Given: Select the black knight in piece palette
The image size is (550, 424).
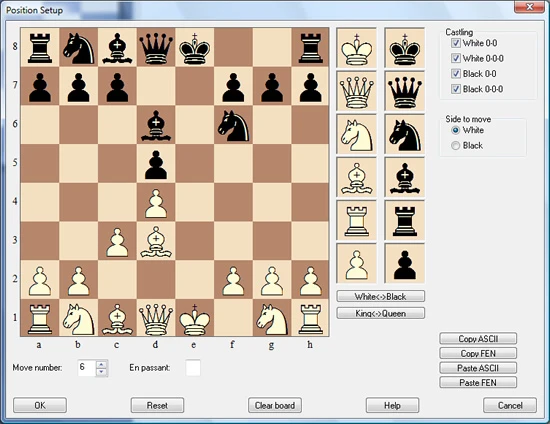Looking at the screenshot, I should 405,134.
